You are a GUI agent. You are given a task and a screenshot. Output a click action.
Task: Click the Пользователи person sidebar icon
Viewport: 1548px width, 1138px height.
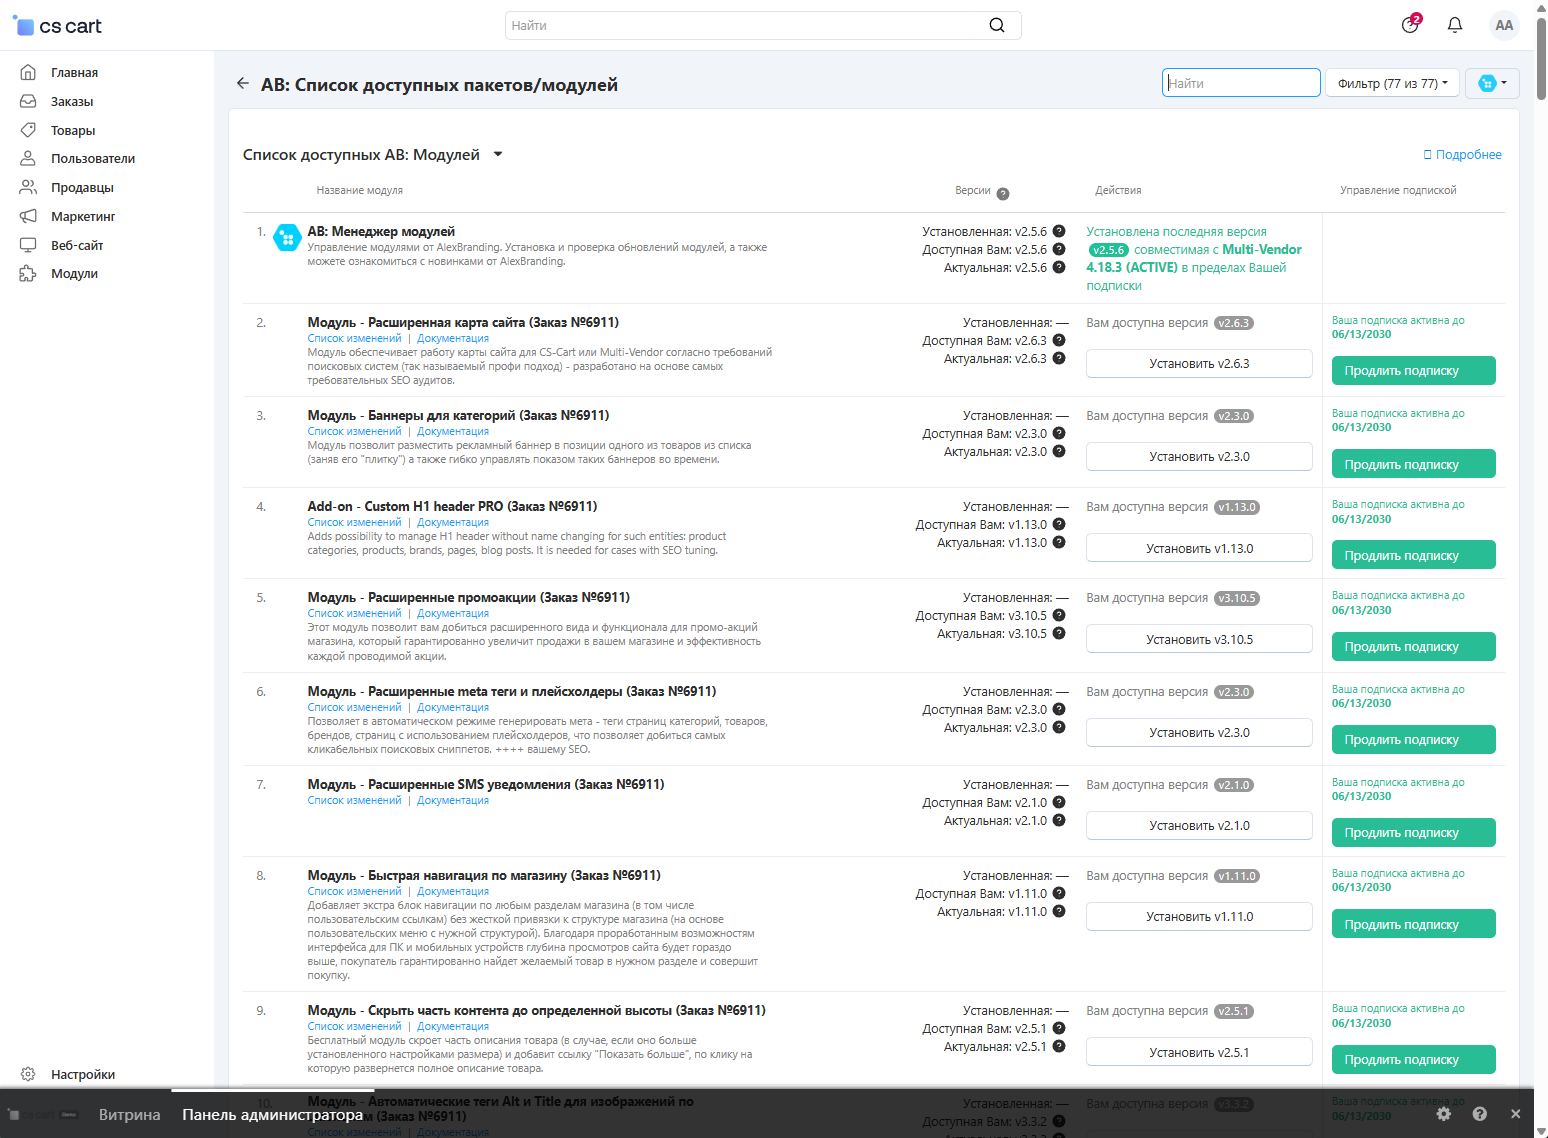tap(28, 158)
